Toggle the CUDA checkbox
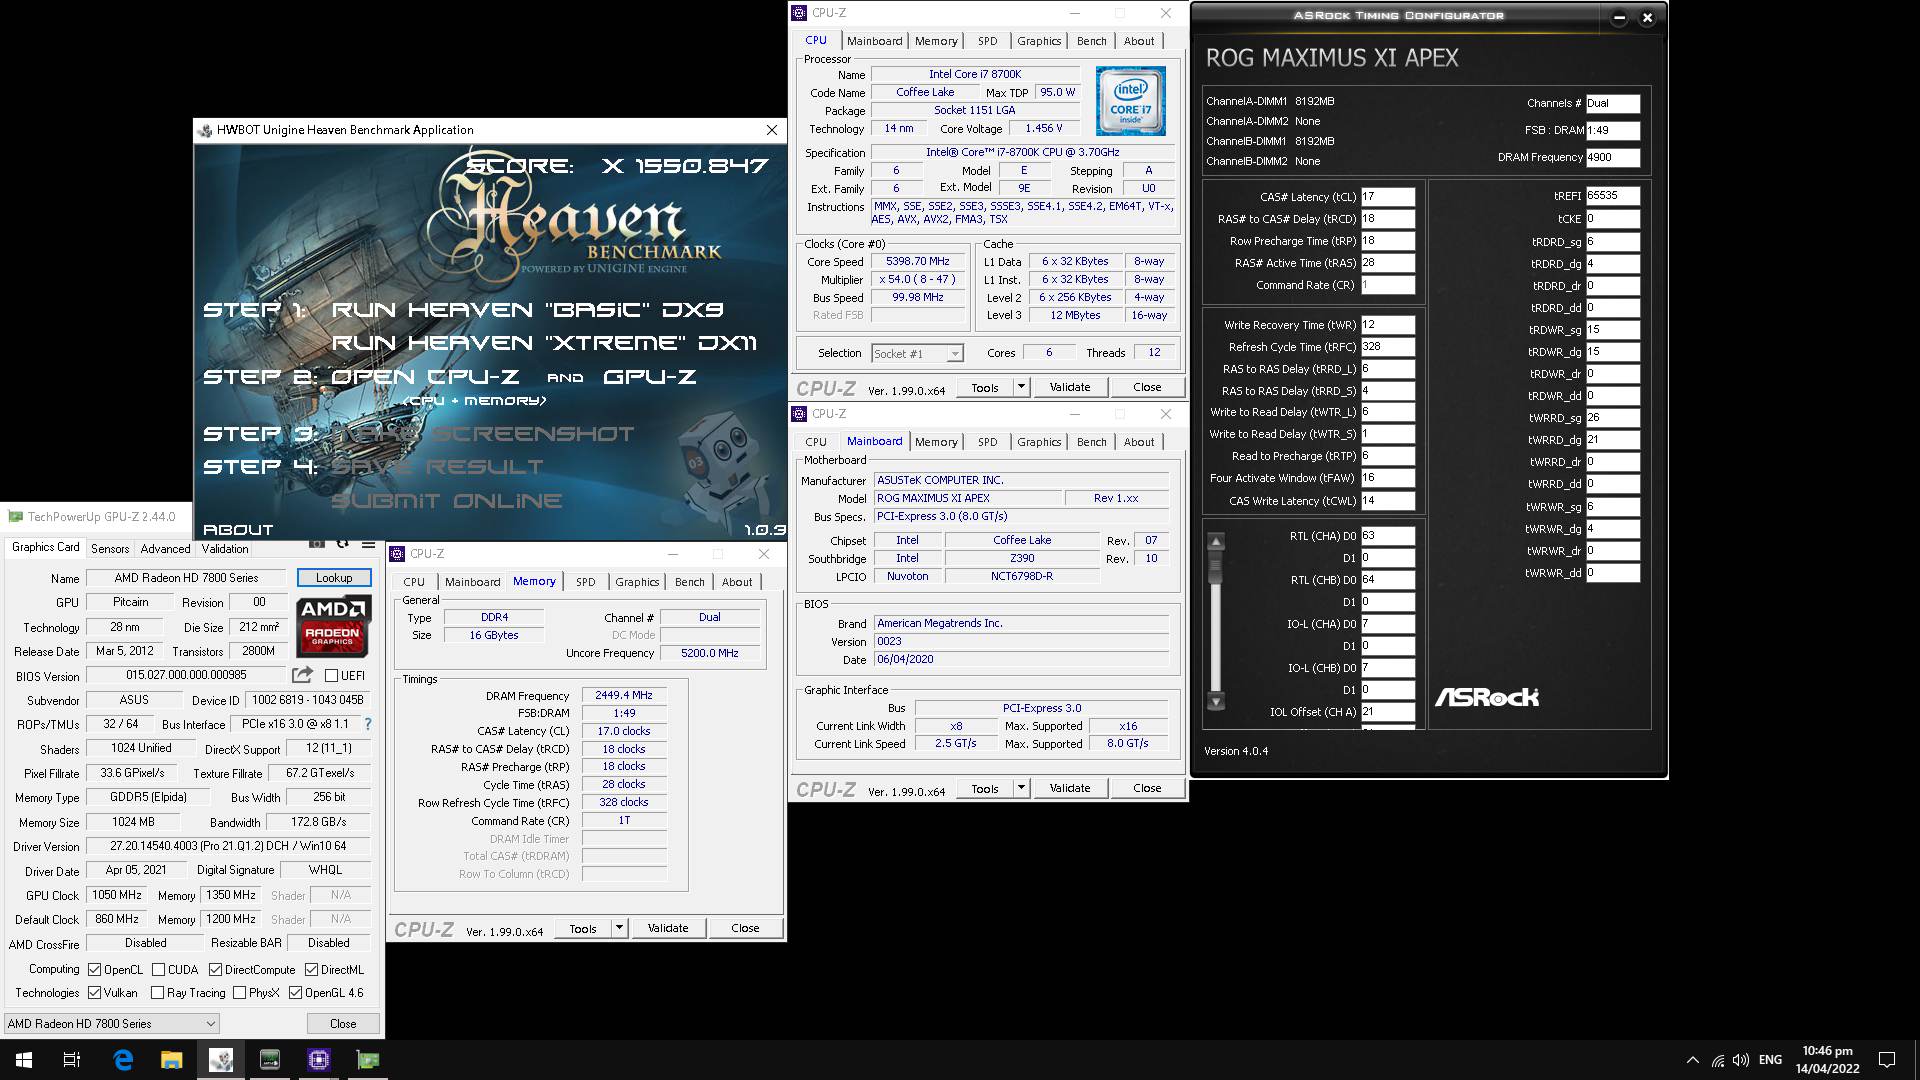 158,970
